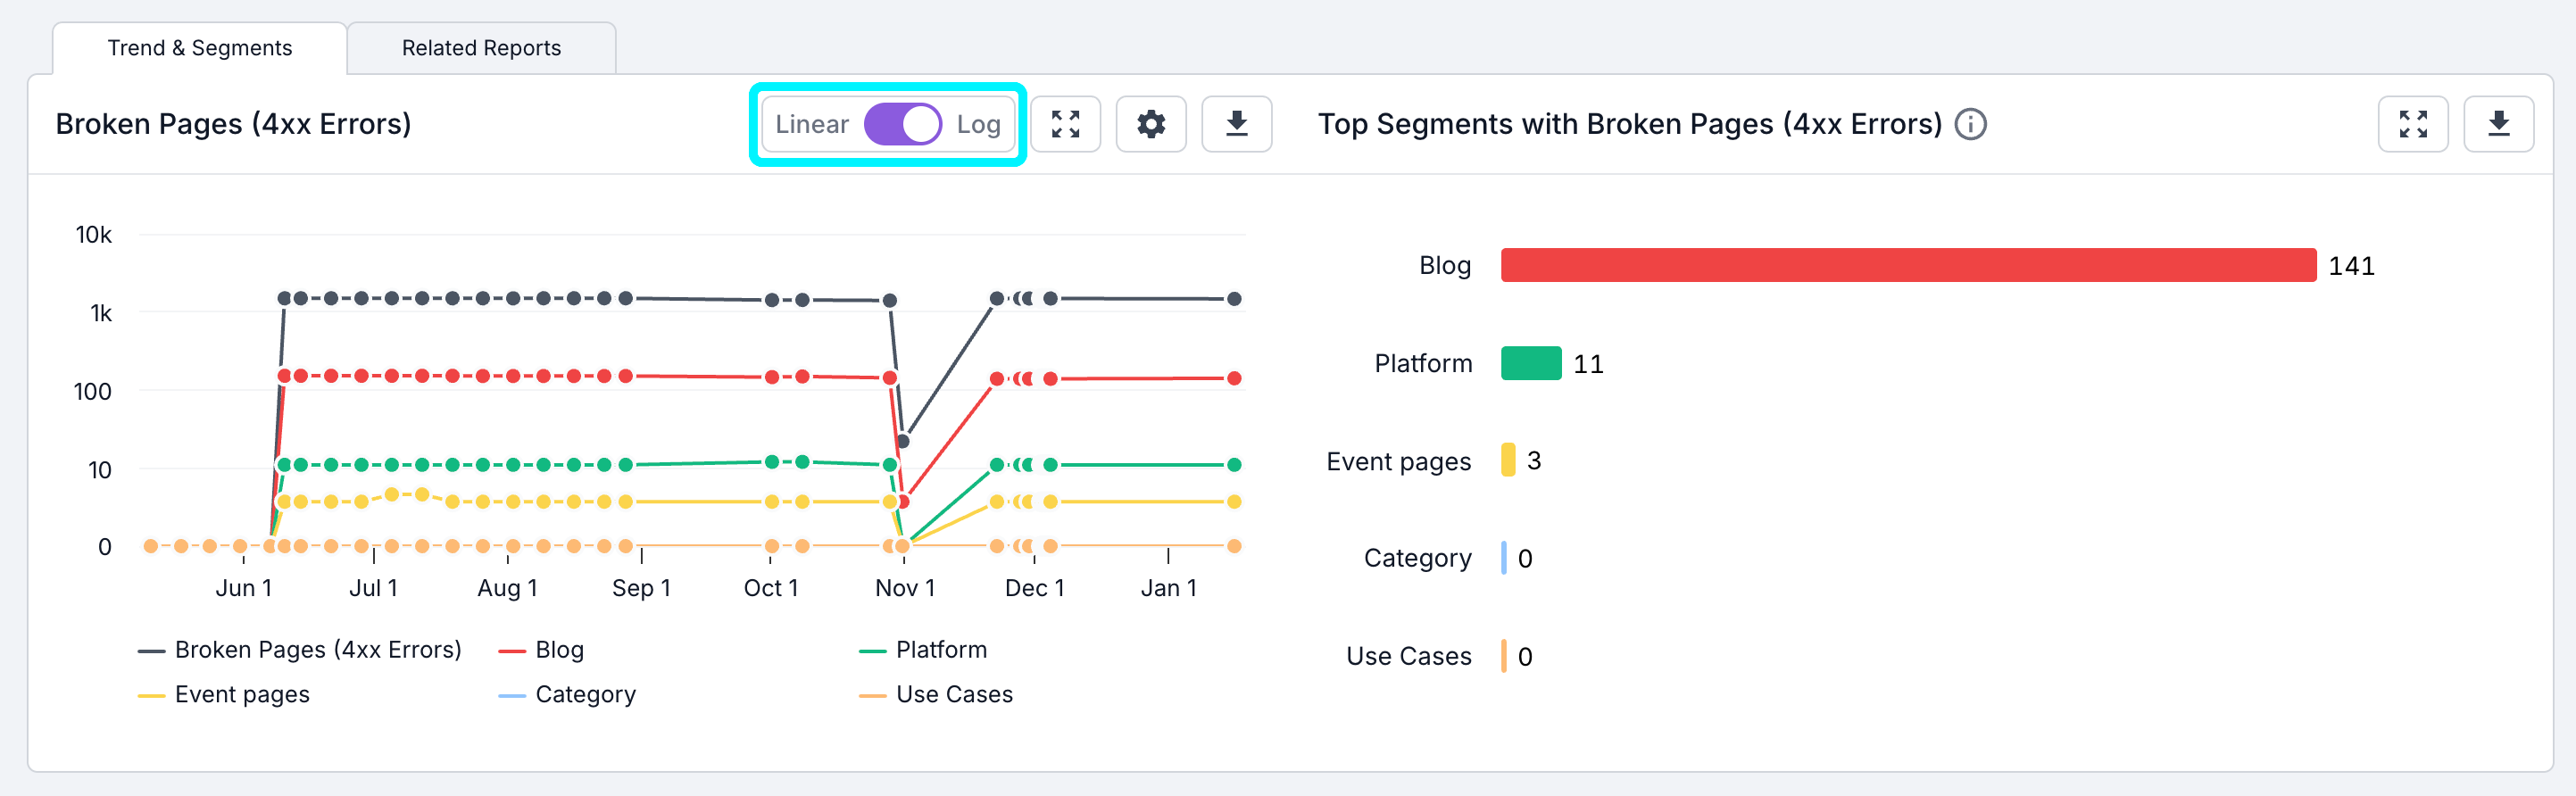The height and width of the screenshot is (796, 2576).
Task: Toggle Use Cases series in legend
Action: [953, 694]
